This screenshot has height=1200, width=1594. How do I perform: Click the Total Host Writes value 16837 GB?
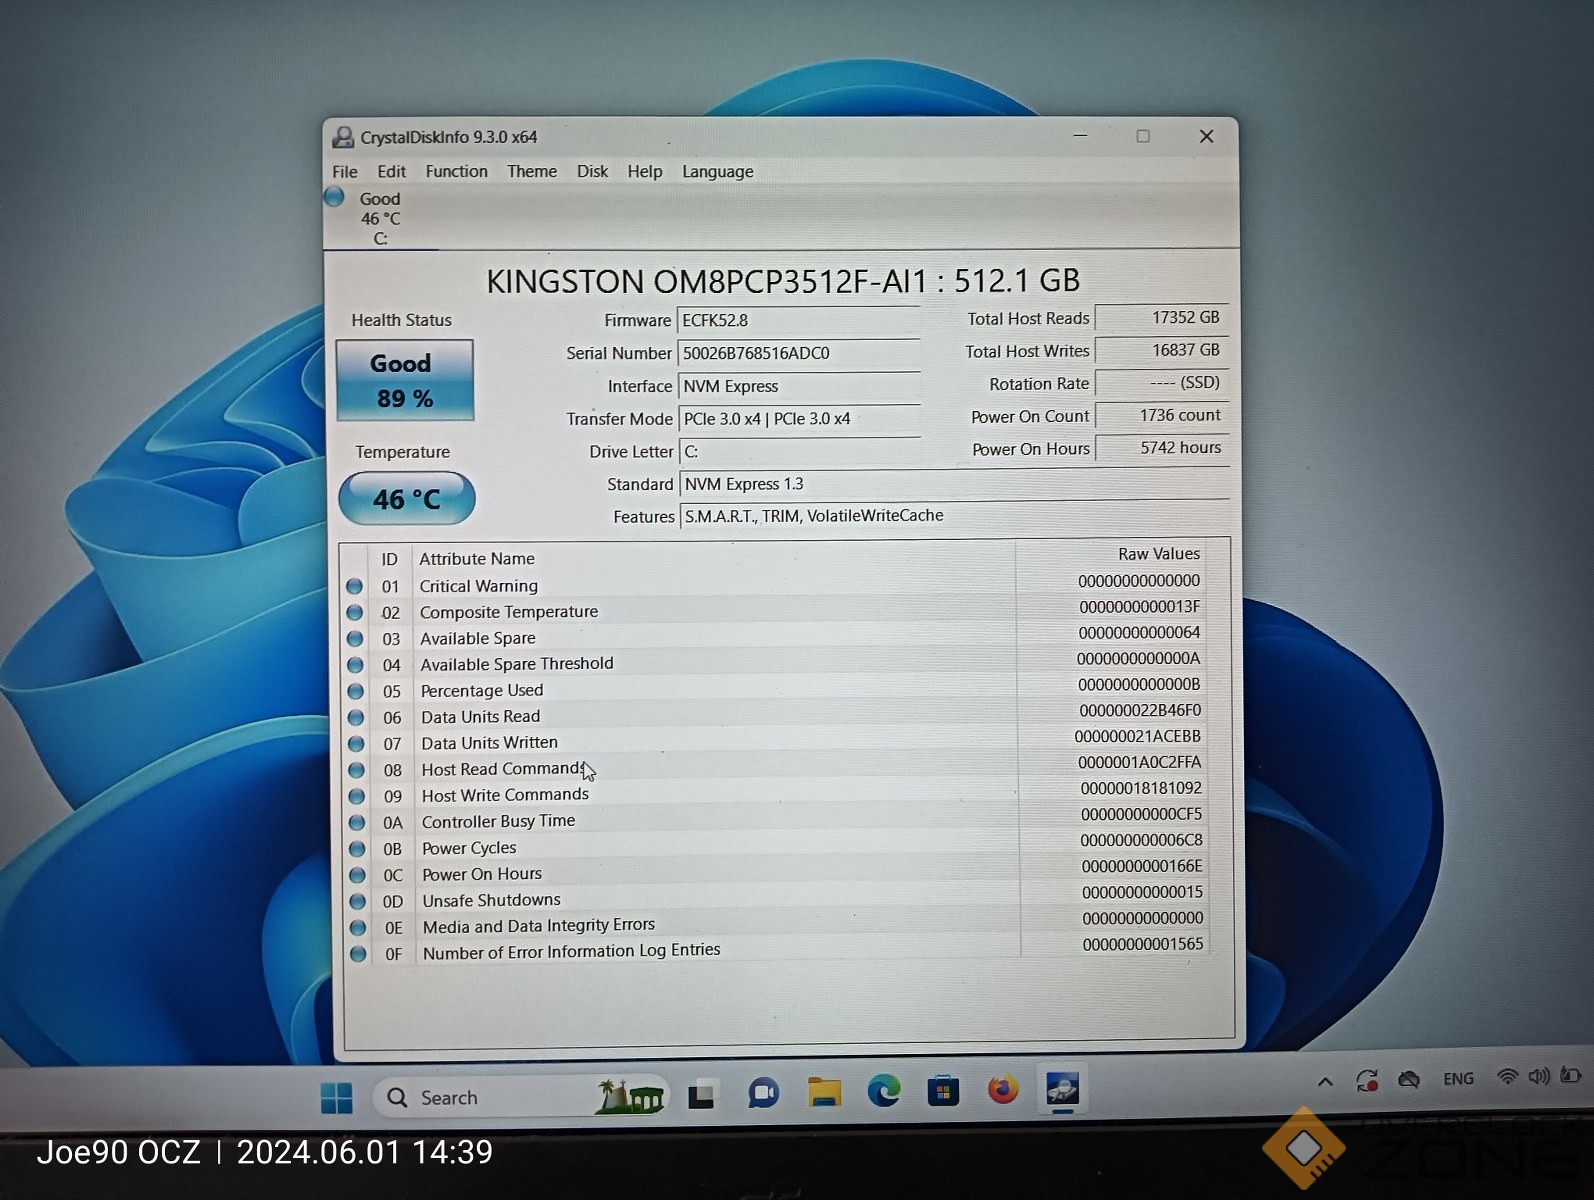tap(1161, 350)
